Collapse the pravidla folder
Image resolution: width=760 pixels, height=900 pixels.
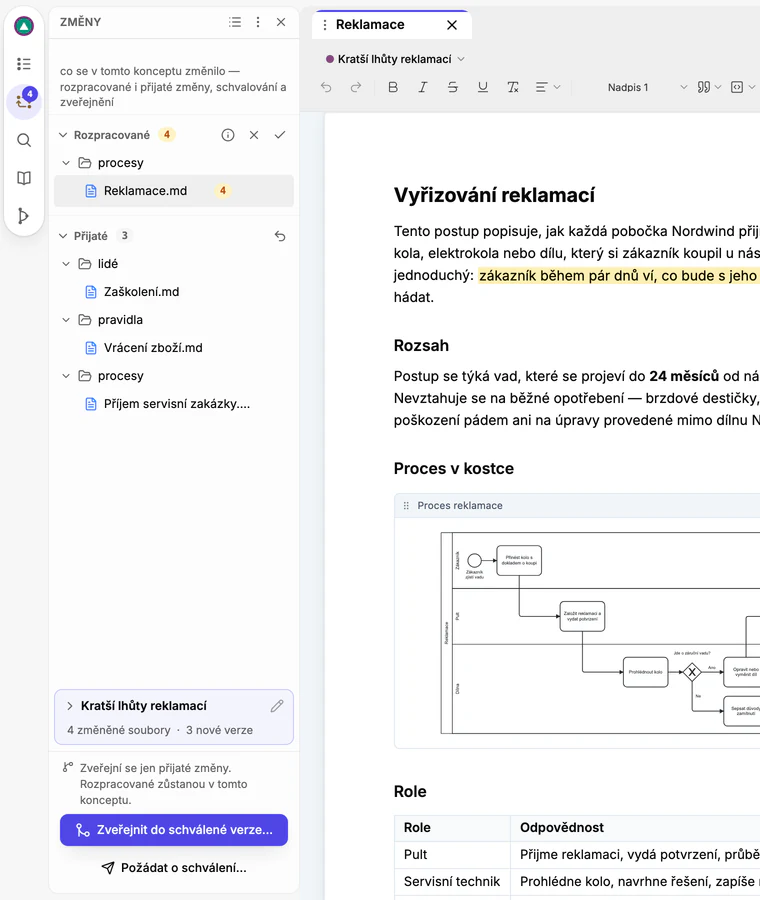[66, 320]
